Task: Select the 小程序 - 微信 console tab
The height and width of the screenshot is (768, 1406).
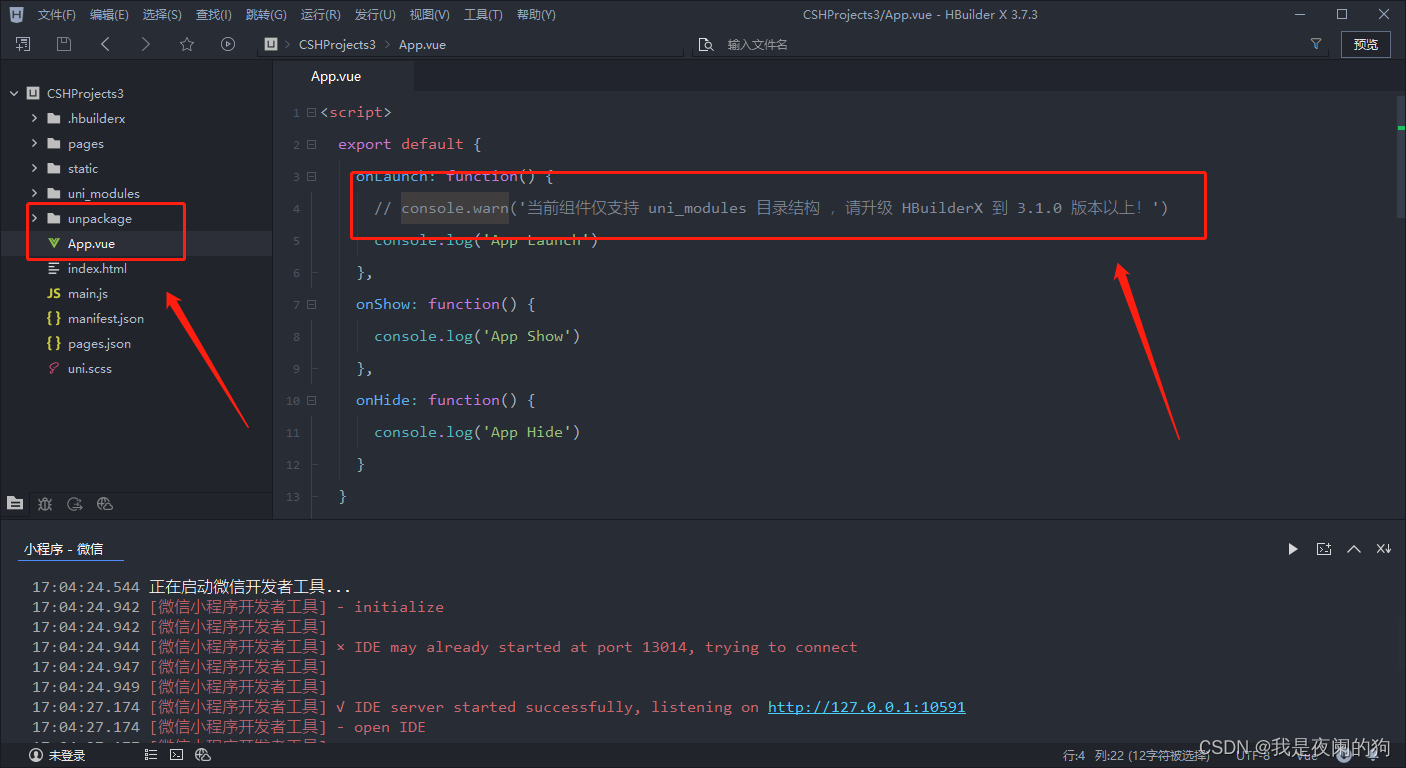Action: click(64, 549)
